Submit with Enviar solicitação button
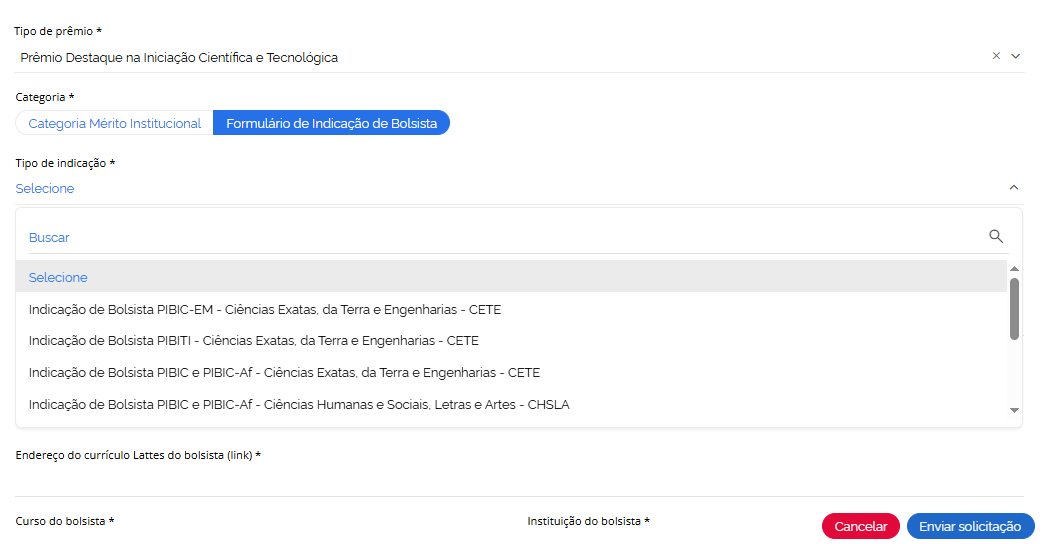 [970, 526]
